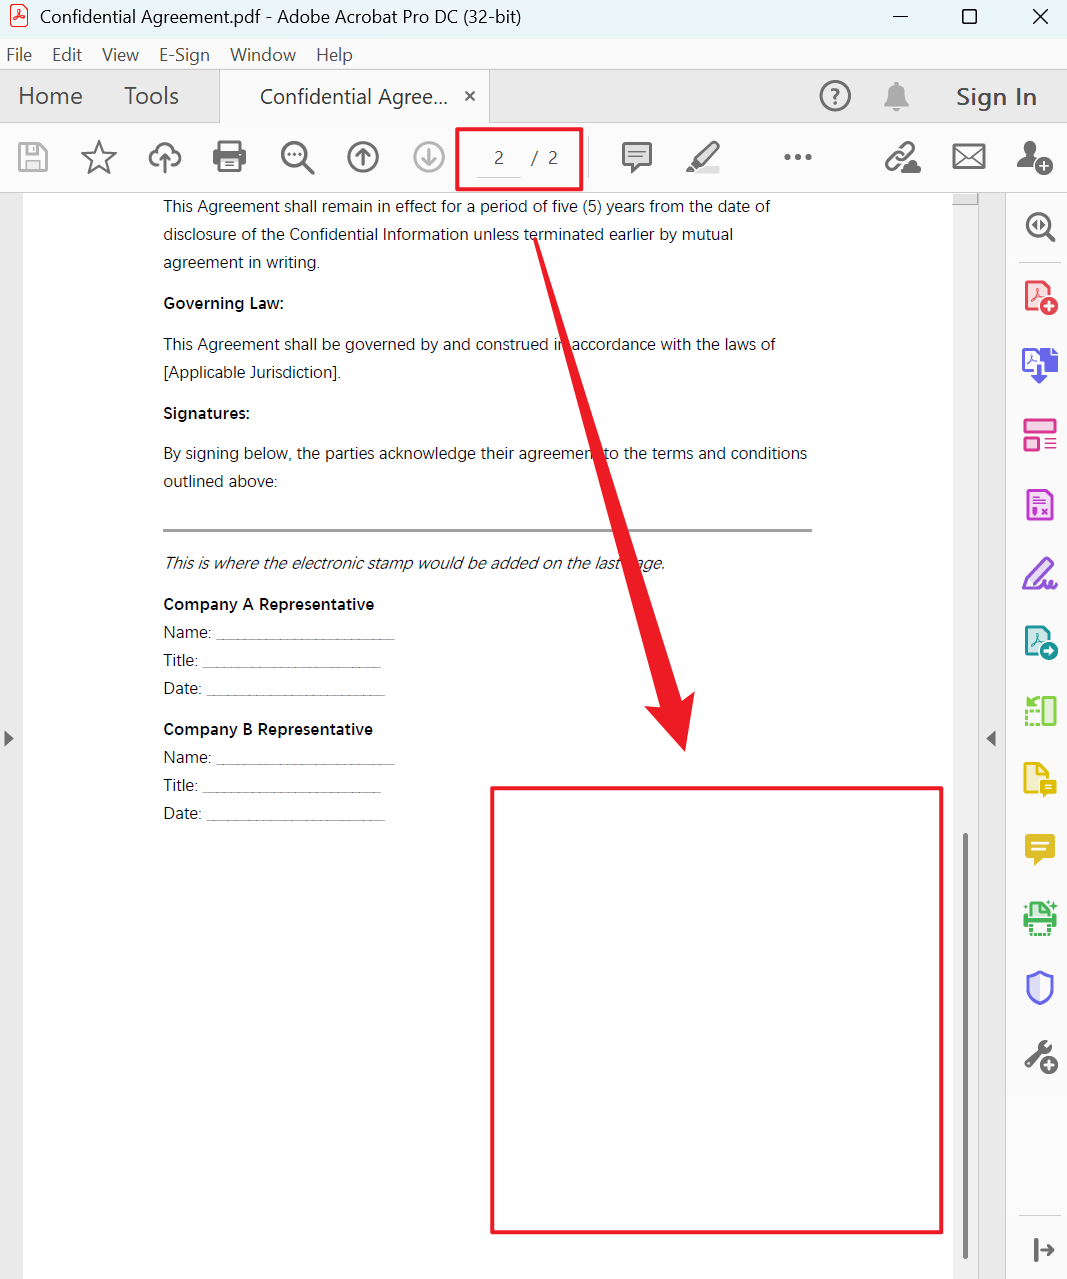Open Fill & Sign tool in sidebar
The width and height of the screenshot is (1067, 1279).
pos(1040,574)
